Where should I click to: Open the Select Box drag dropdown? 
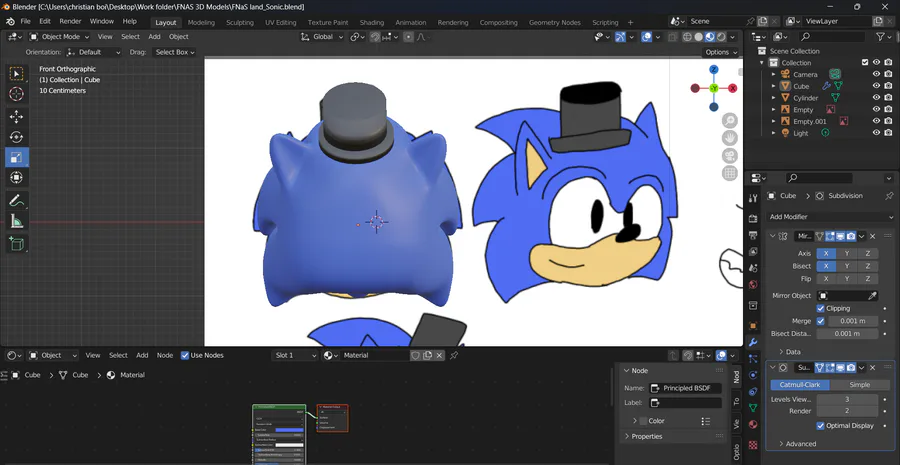pyautogui.click(x=174, y=52)
